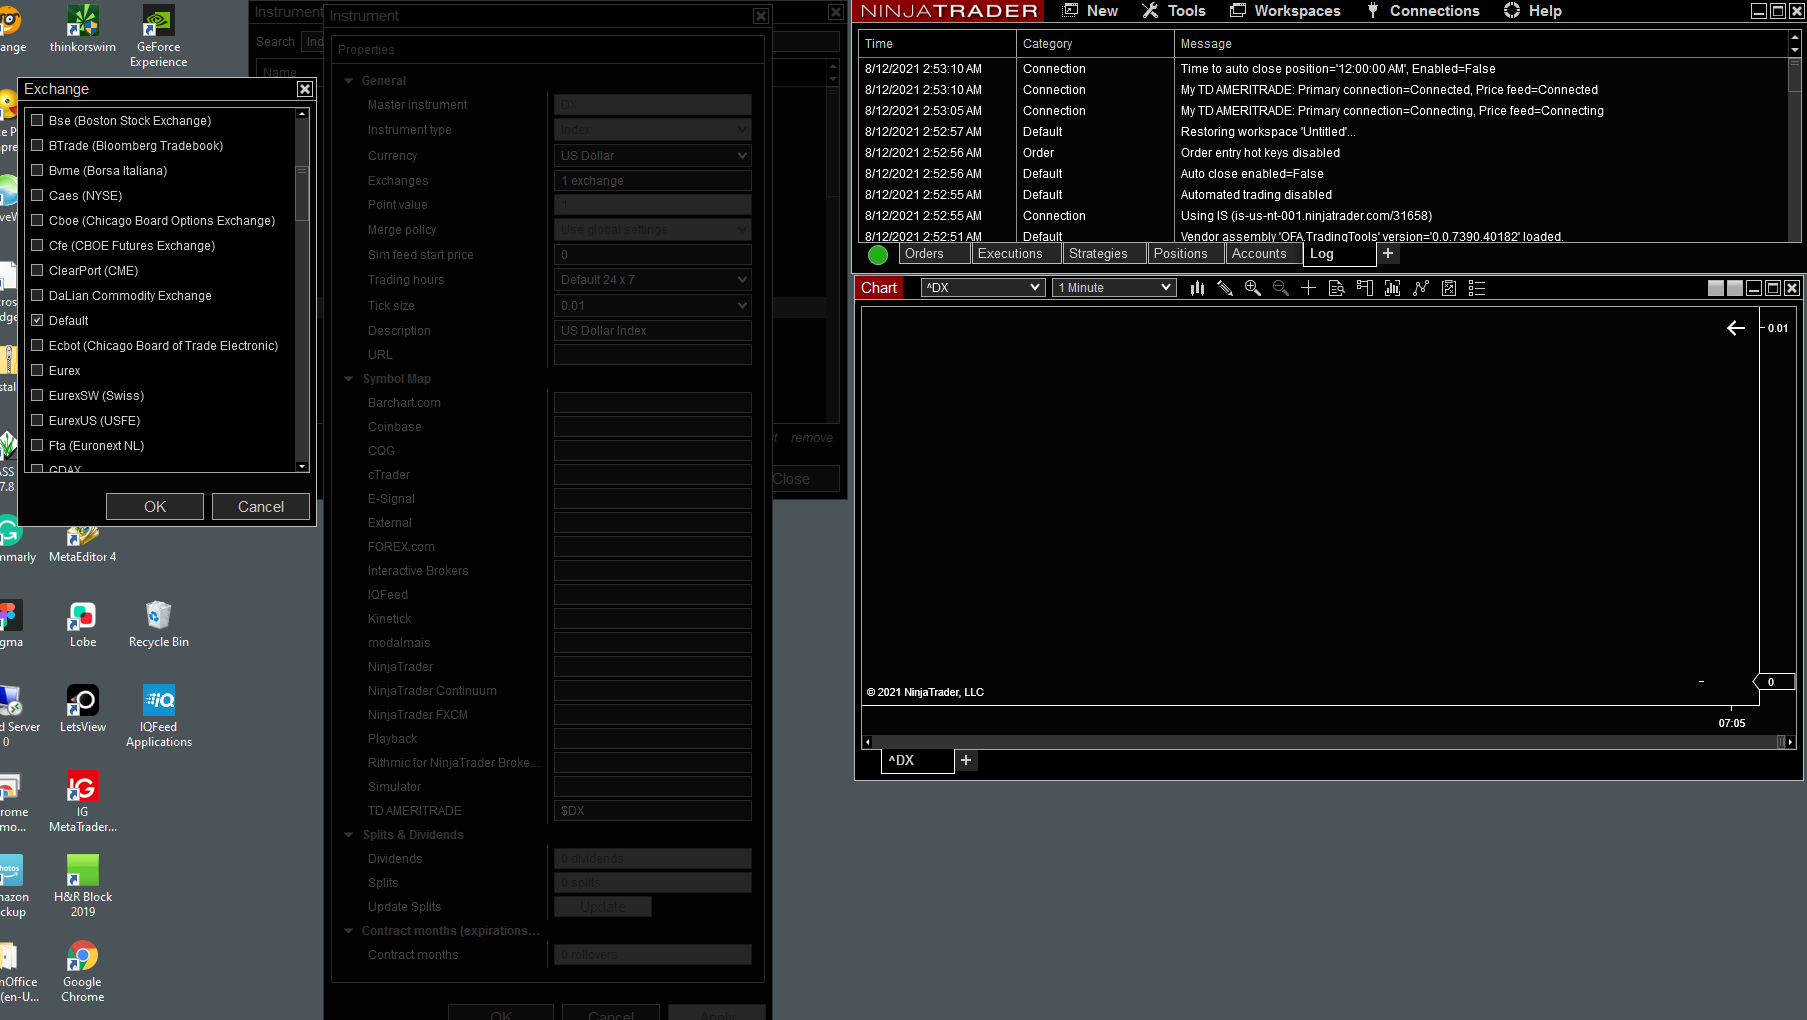Open the 1 Minute interval dropdown
Screen dimensions: 1807x1020
(x=1113, y=288)
